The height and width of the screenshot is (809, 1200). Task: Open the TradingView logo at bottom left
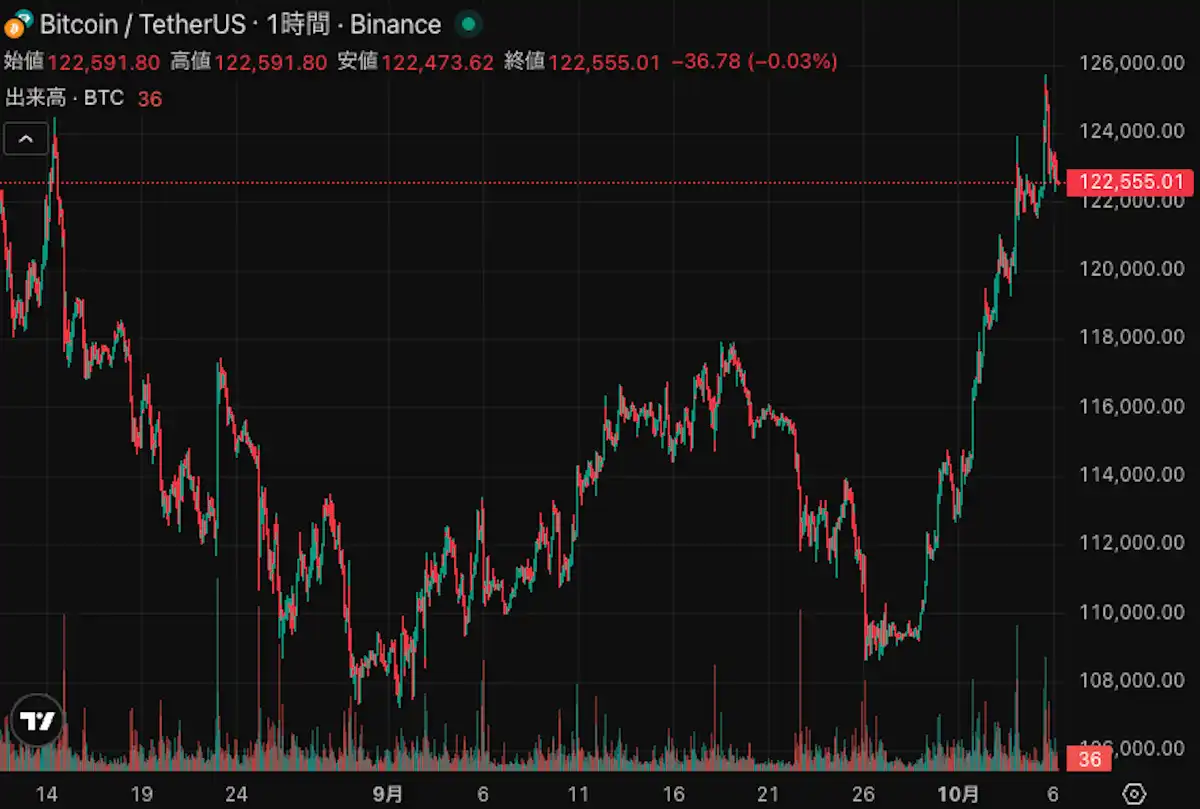(x=37, y=720)
